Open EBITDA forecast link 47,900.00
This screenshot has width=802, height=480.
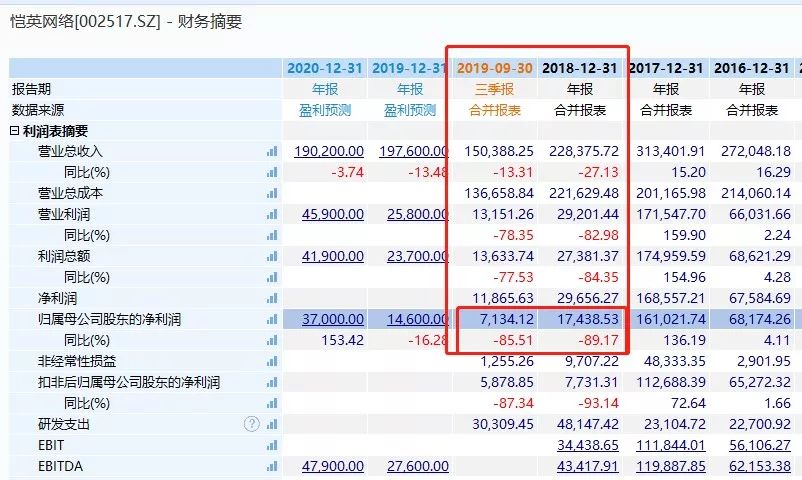pos(333,466)
